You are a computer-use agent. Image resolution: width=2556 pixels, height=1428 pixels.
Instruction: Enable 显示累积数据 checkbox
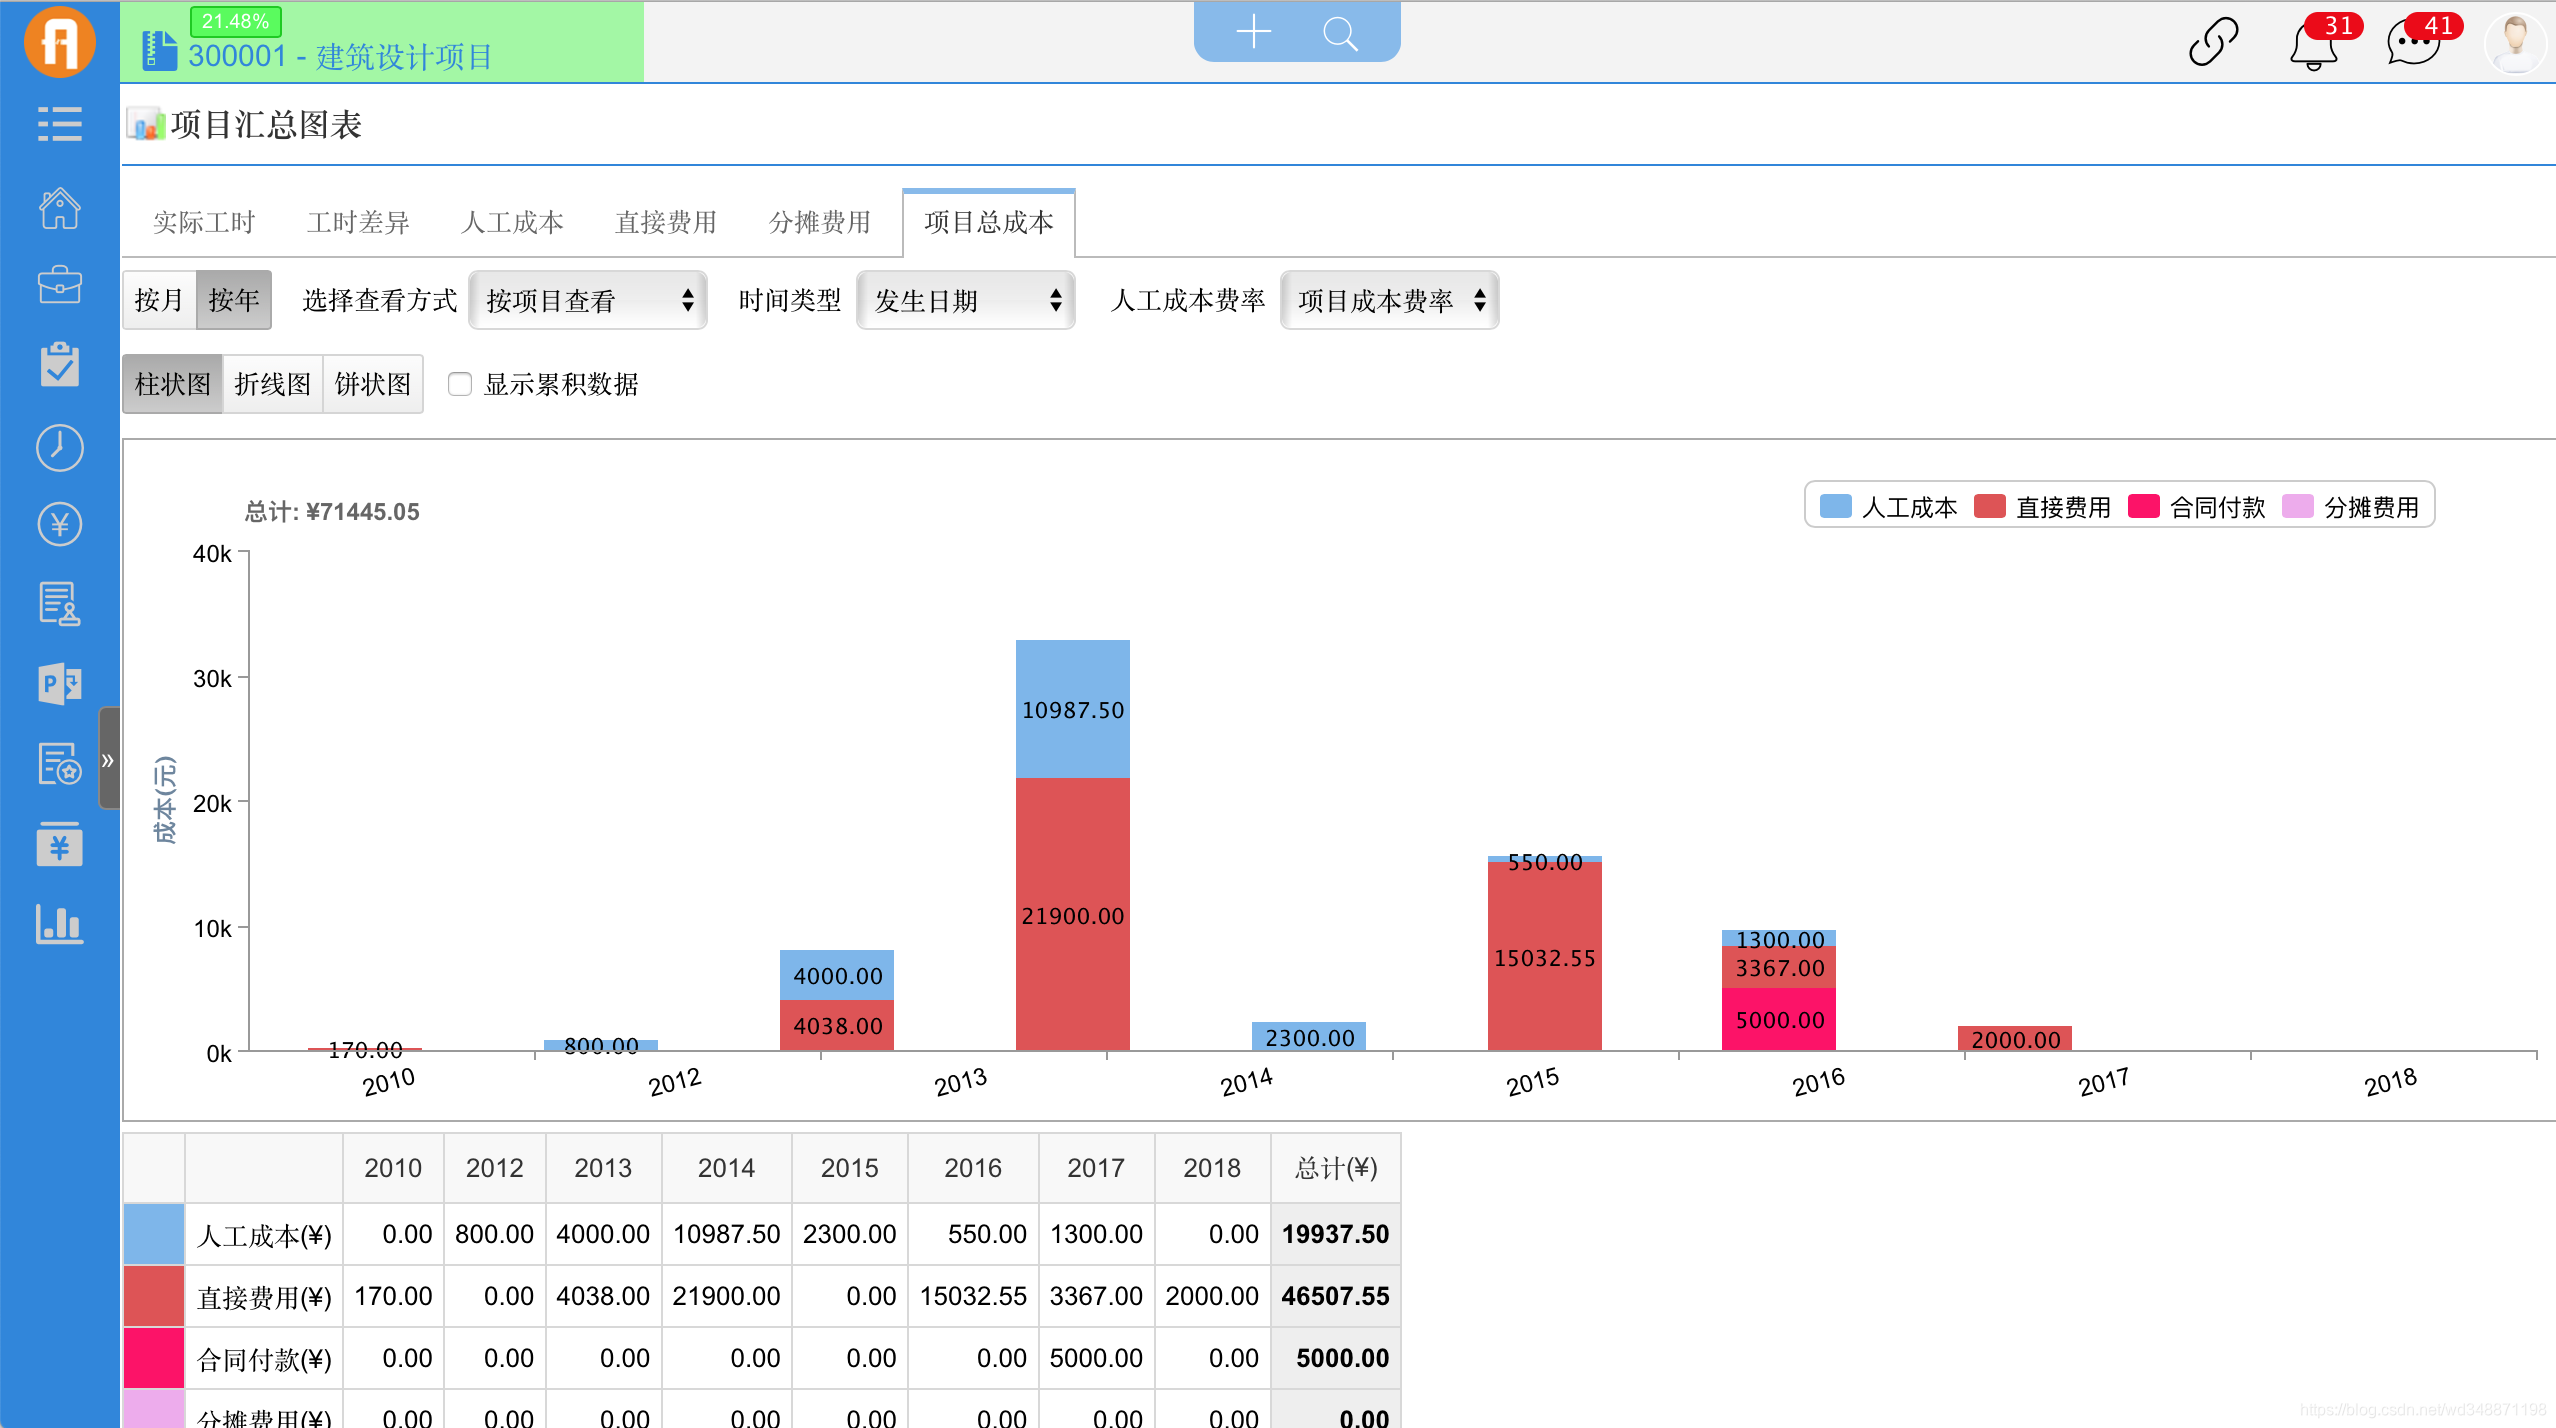coord(460,384)
